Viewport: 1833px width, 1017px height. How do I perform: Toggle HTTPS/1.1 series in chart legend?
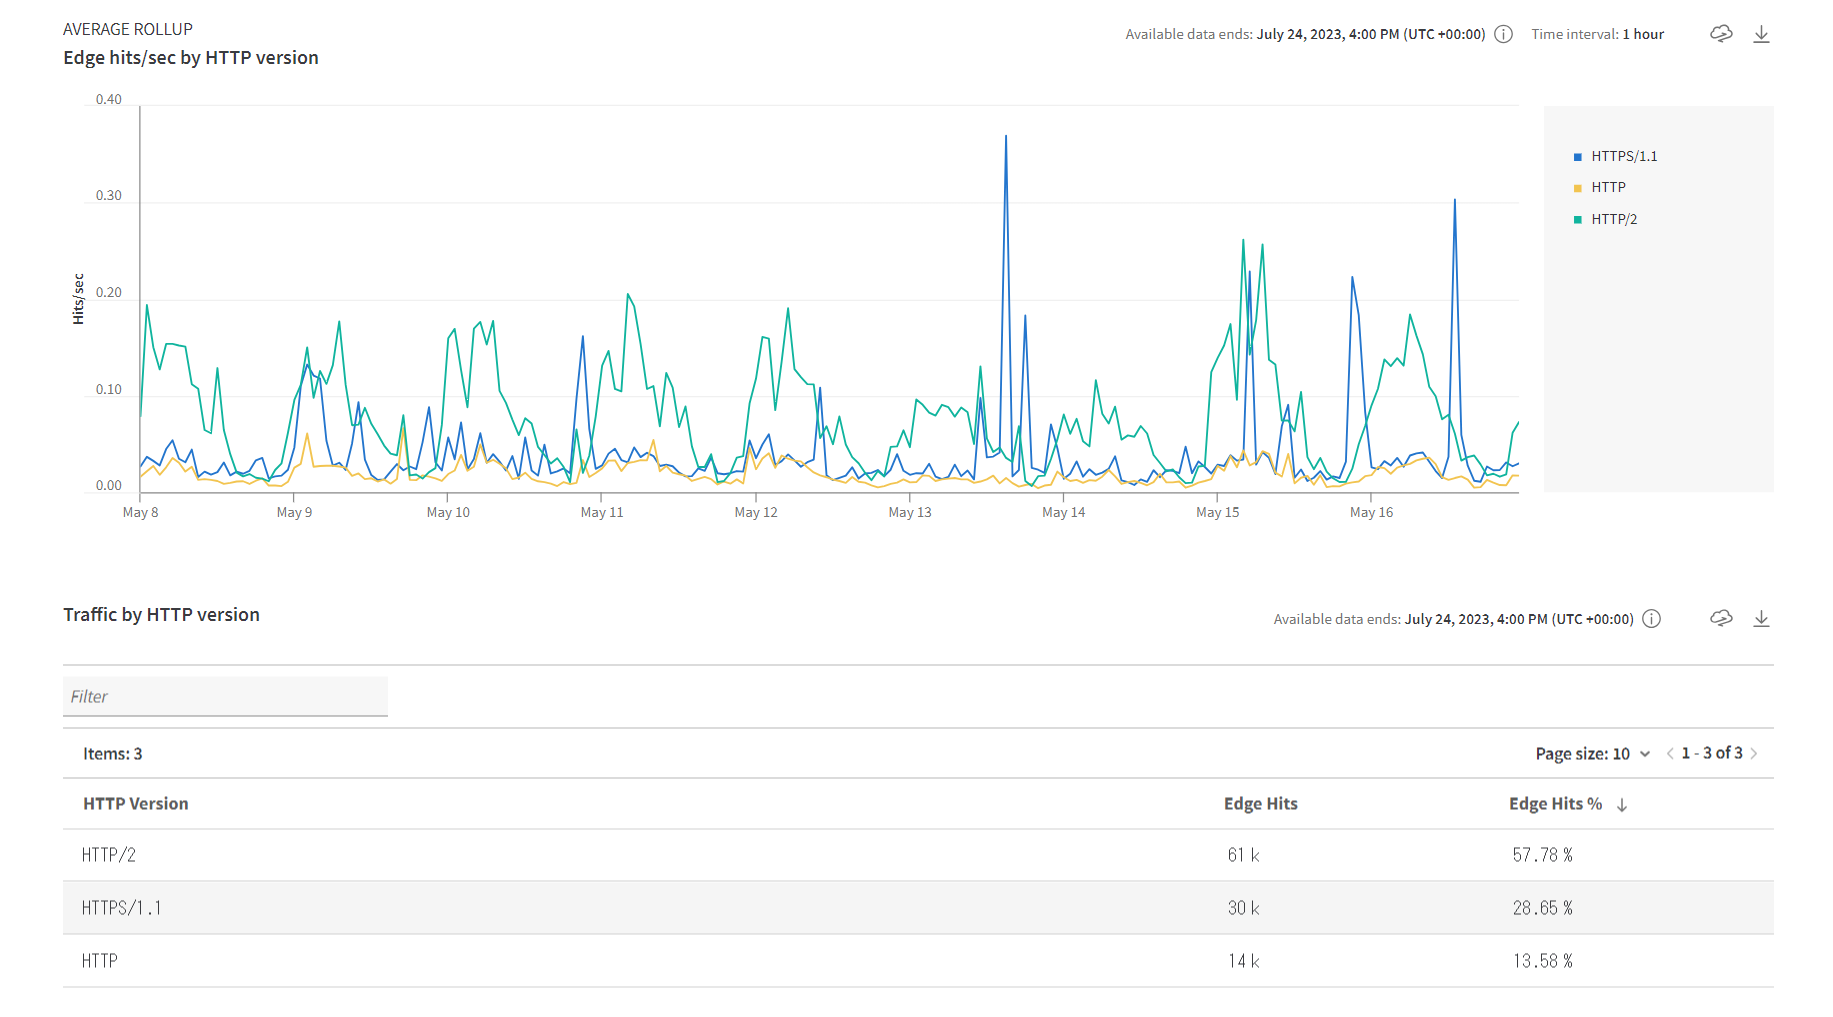pyautogui.click(x=1624, y=157)
